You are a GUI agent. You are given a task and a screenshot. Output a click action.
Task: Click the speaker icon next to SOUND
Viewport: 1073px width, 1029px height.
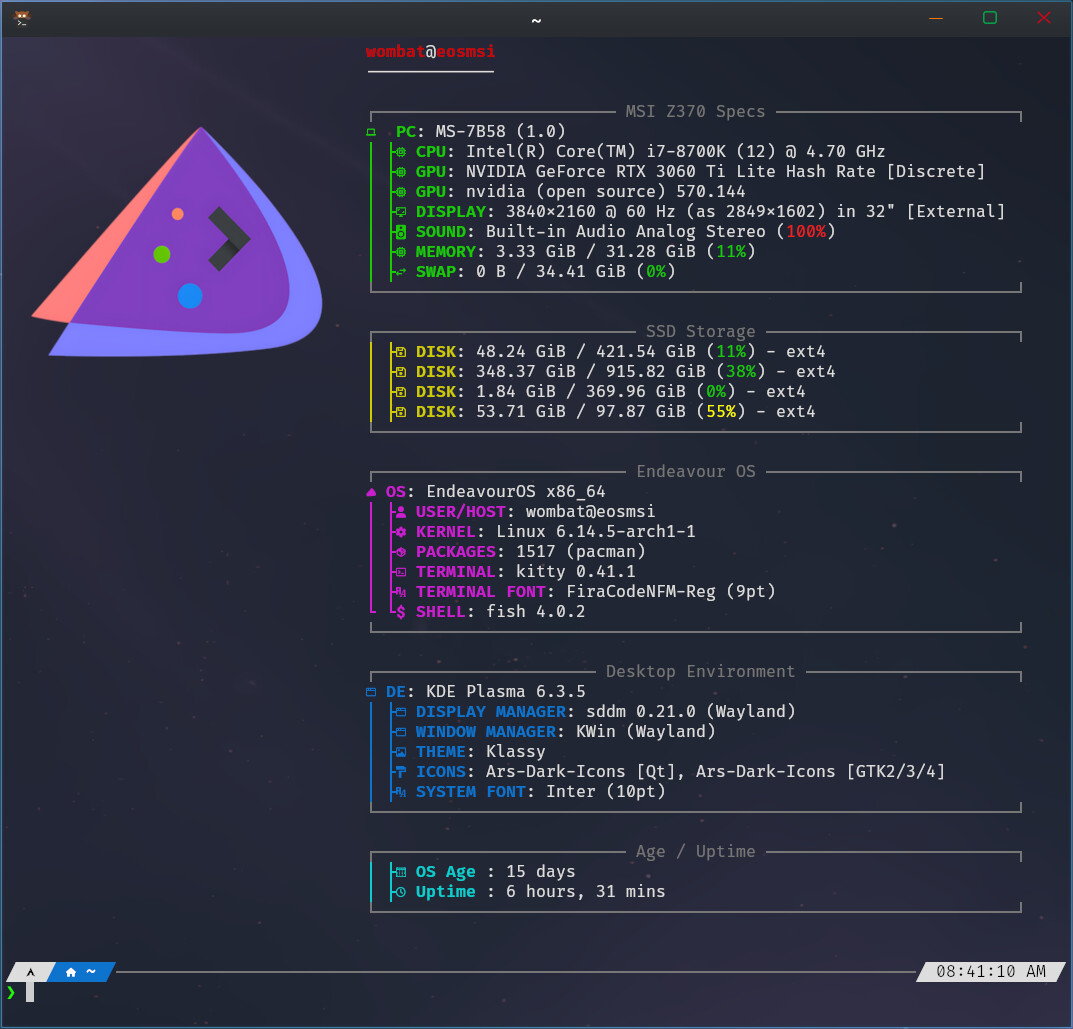(400, 232)
